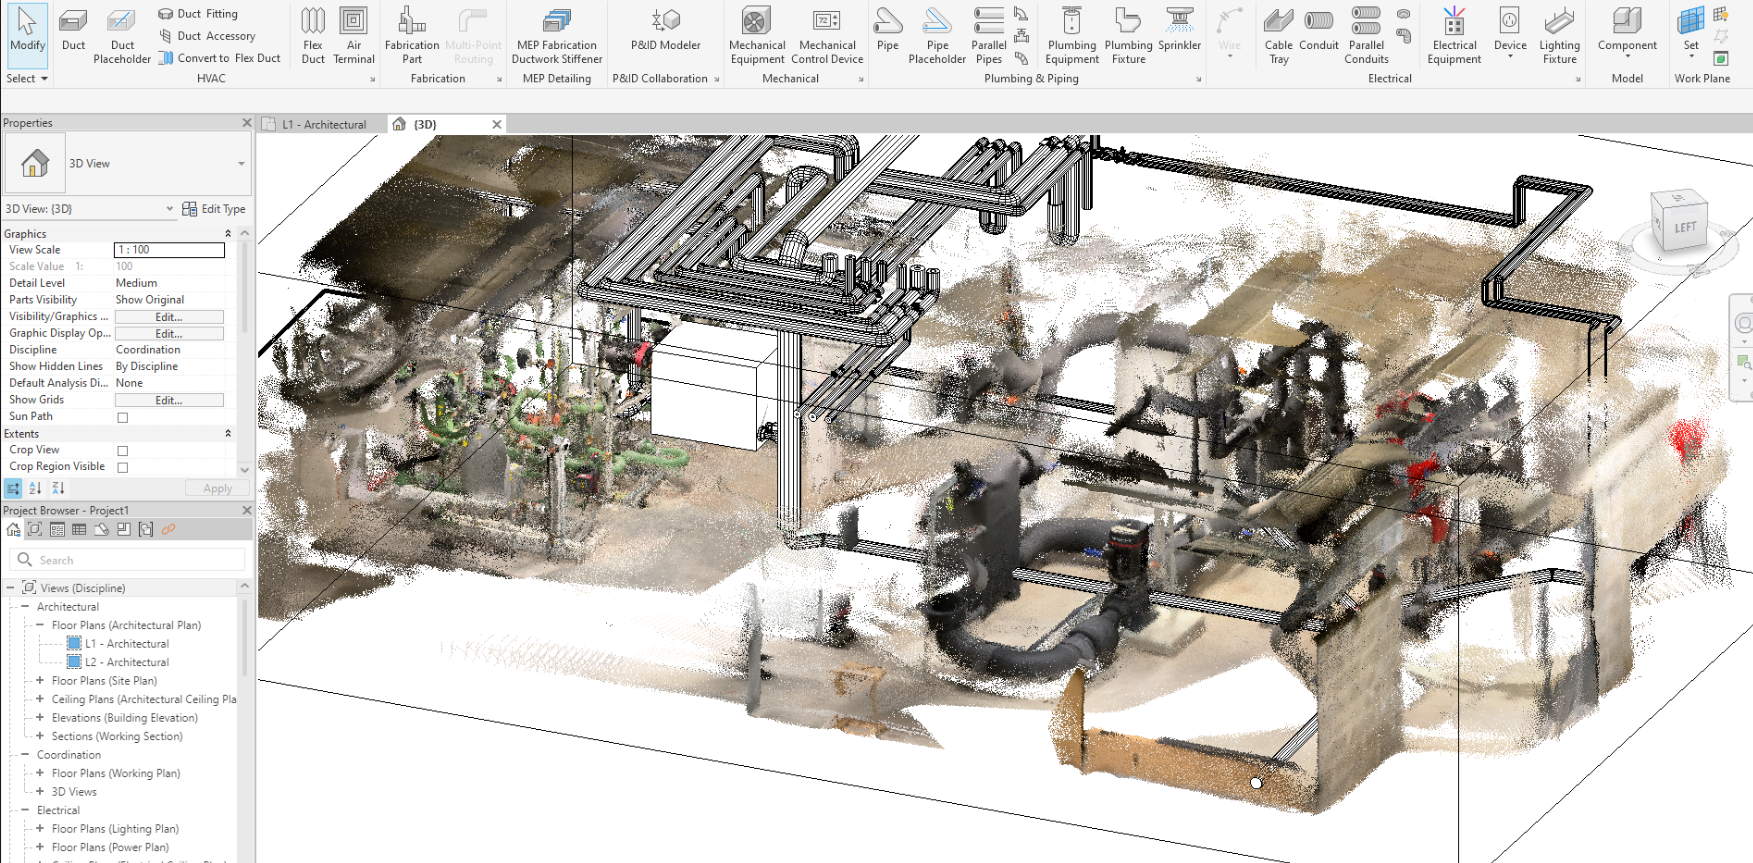The height and width of the screenshot is (863, 1753).
Task: Select Mechanical Control Device tool
Action: [827, 36]
